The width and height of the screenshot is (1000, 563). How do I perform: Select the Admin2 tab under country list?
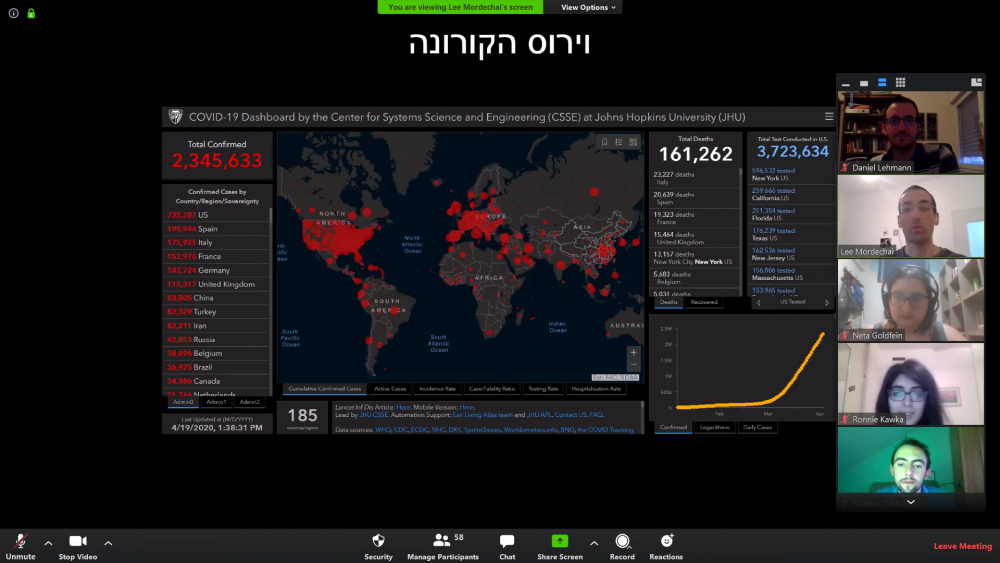[x=249, y=402]
